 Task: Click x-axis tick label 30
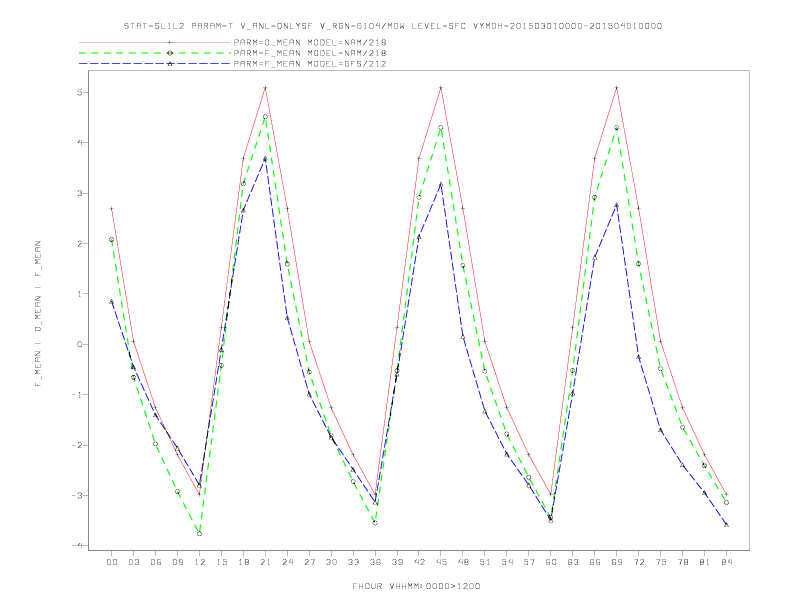click(331, 562)
